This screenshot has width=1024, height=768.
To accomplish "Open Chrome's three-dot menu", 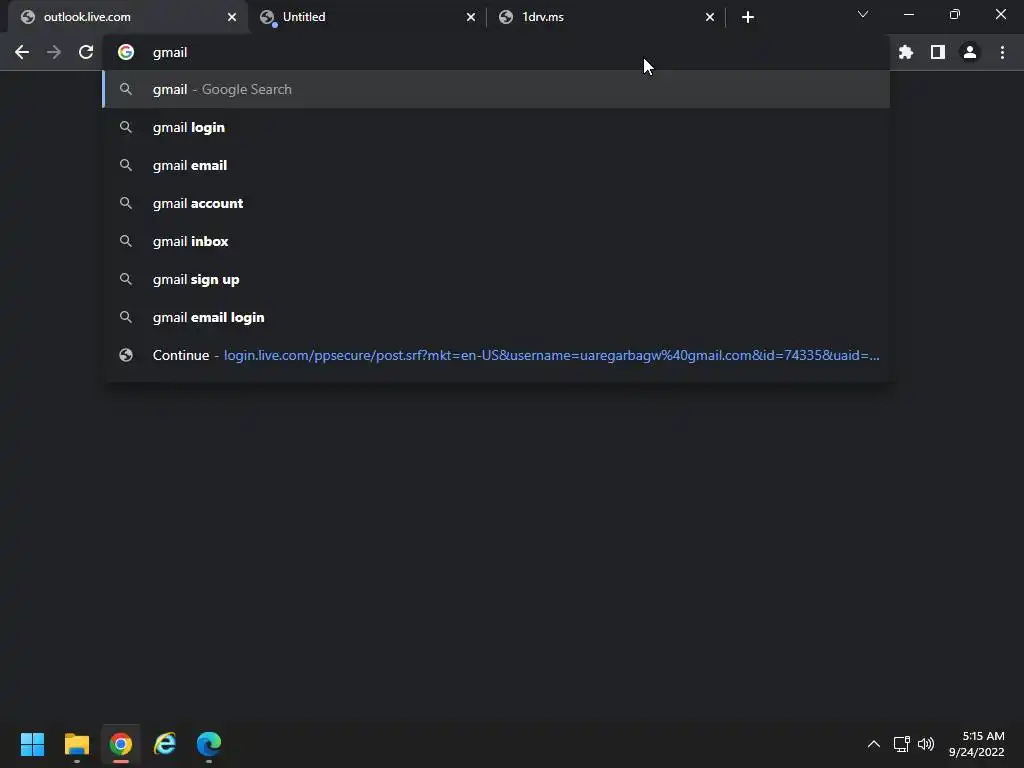I will pos(1002,52).
